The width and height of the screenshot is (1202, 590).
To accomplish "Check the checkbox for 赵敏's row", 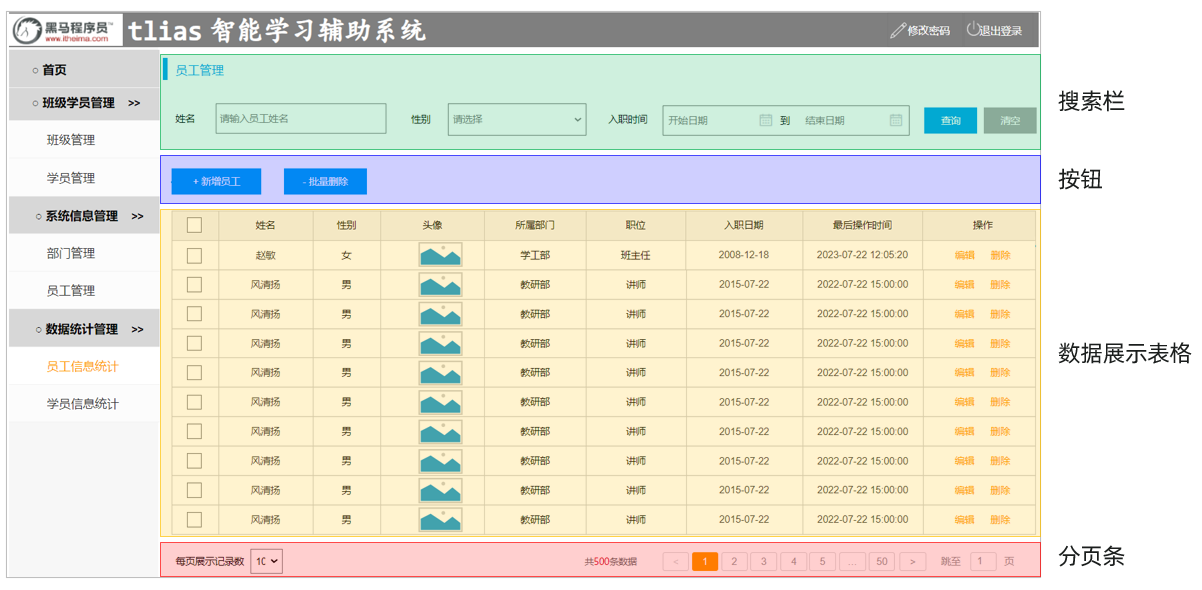I will 194,255.
